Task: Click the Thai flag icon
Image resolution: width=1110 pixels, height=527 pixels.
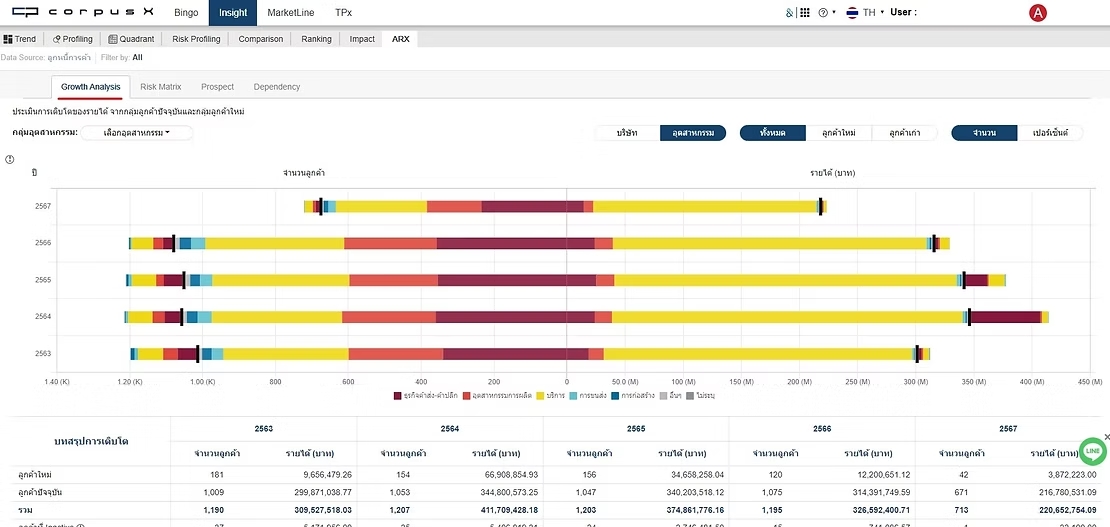Action: point(851,13)
